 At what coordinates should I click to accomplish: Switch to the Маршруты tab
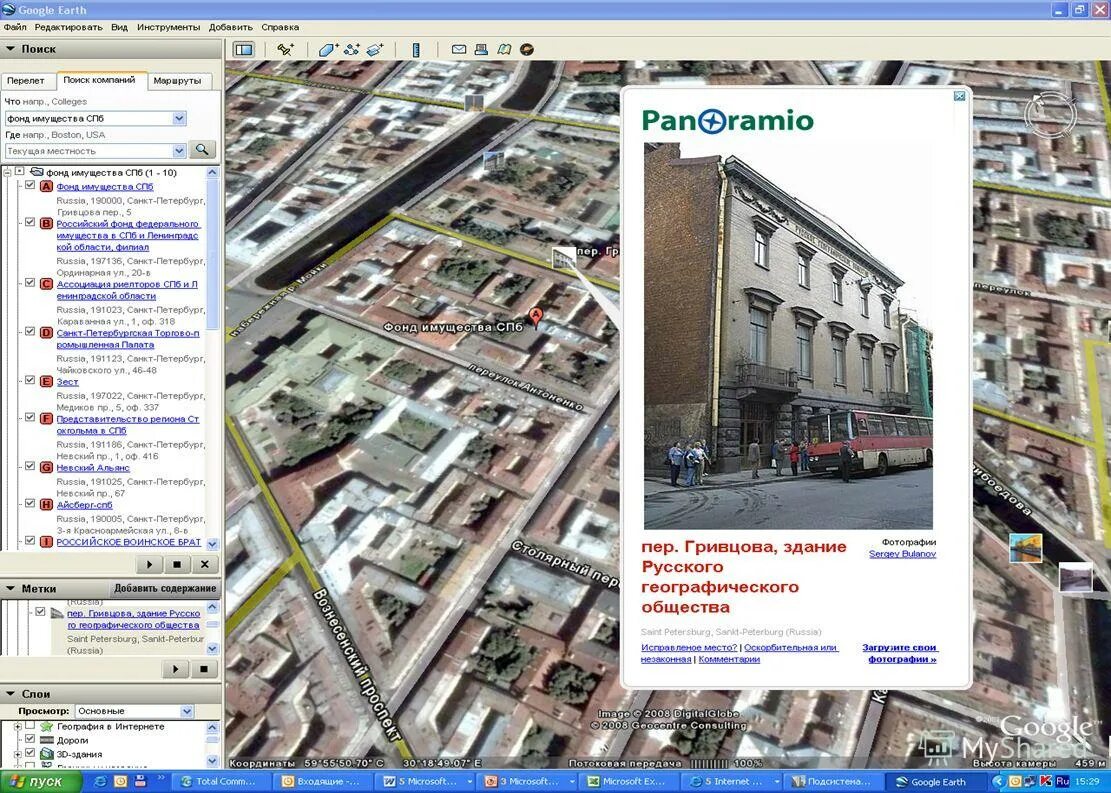pyautogui.click(x=177, y=81)
